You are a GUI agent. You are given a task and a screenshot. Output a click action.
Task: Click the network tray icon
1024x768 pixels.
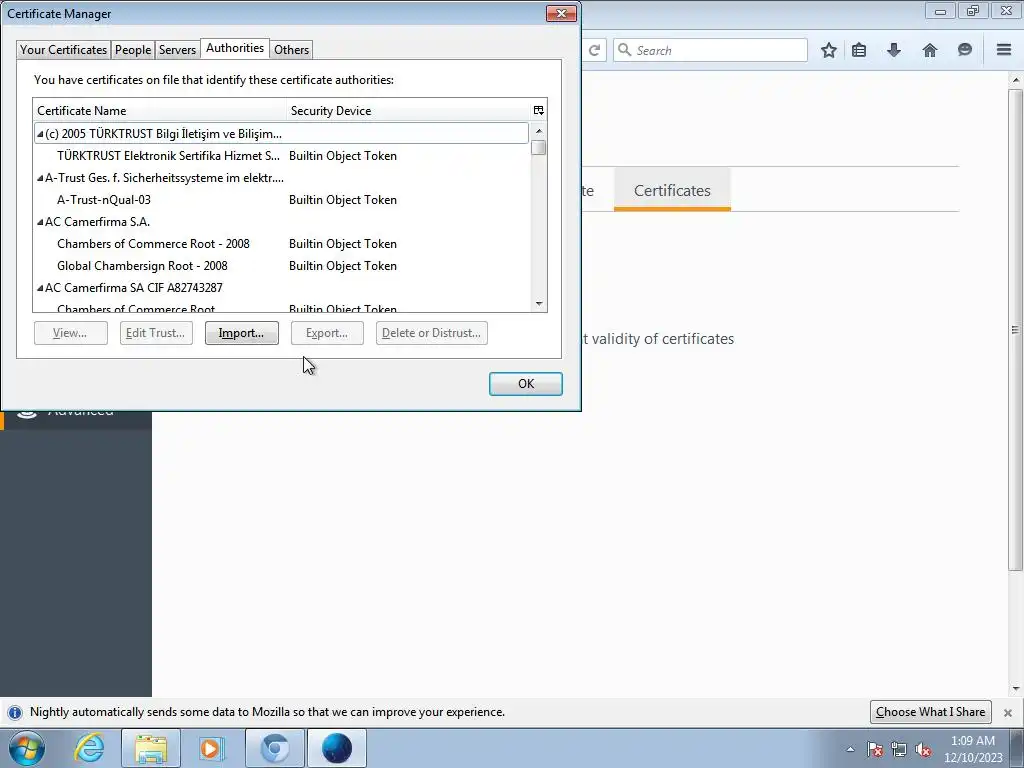[x=899, y=749]
